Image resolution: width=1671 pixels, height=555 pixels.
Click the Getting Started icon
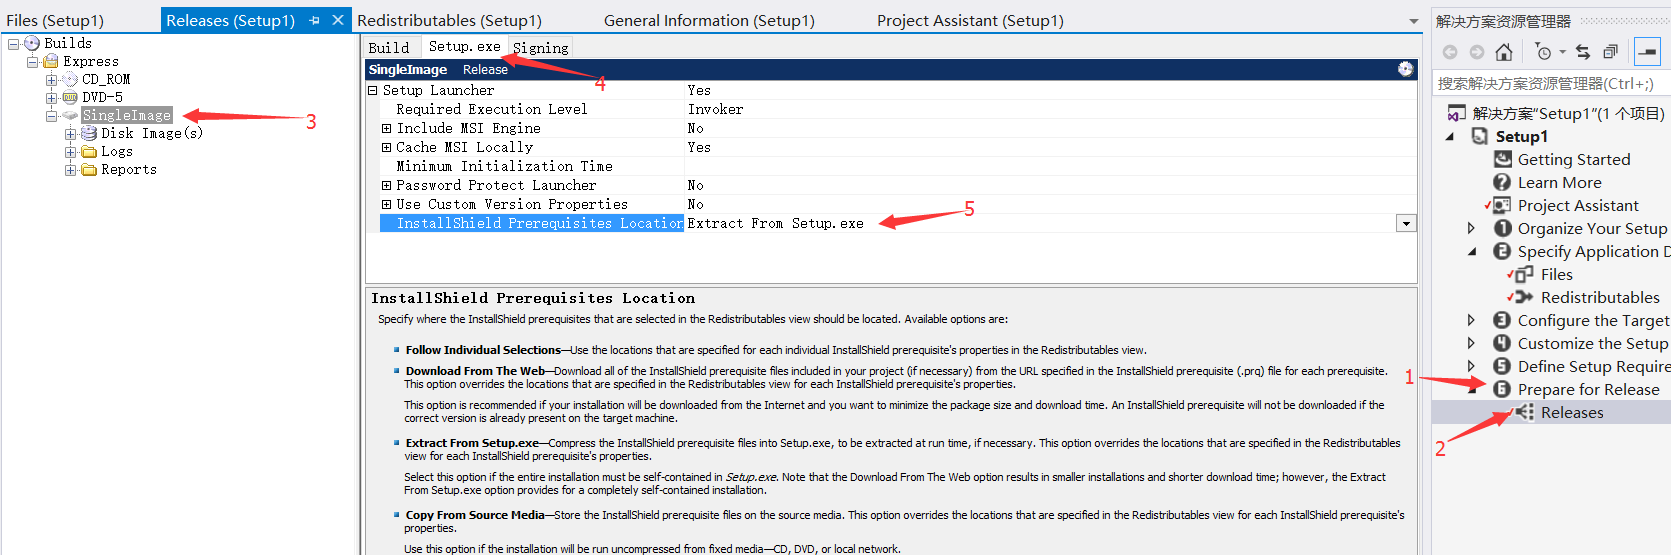click(1502, 159)
